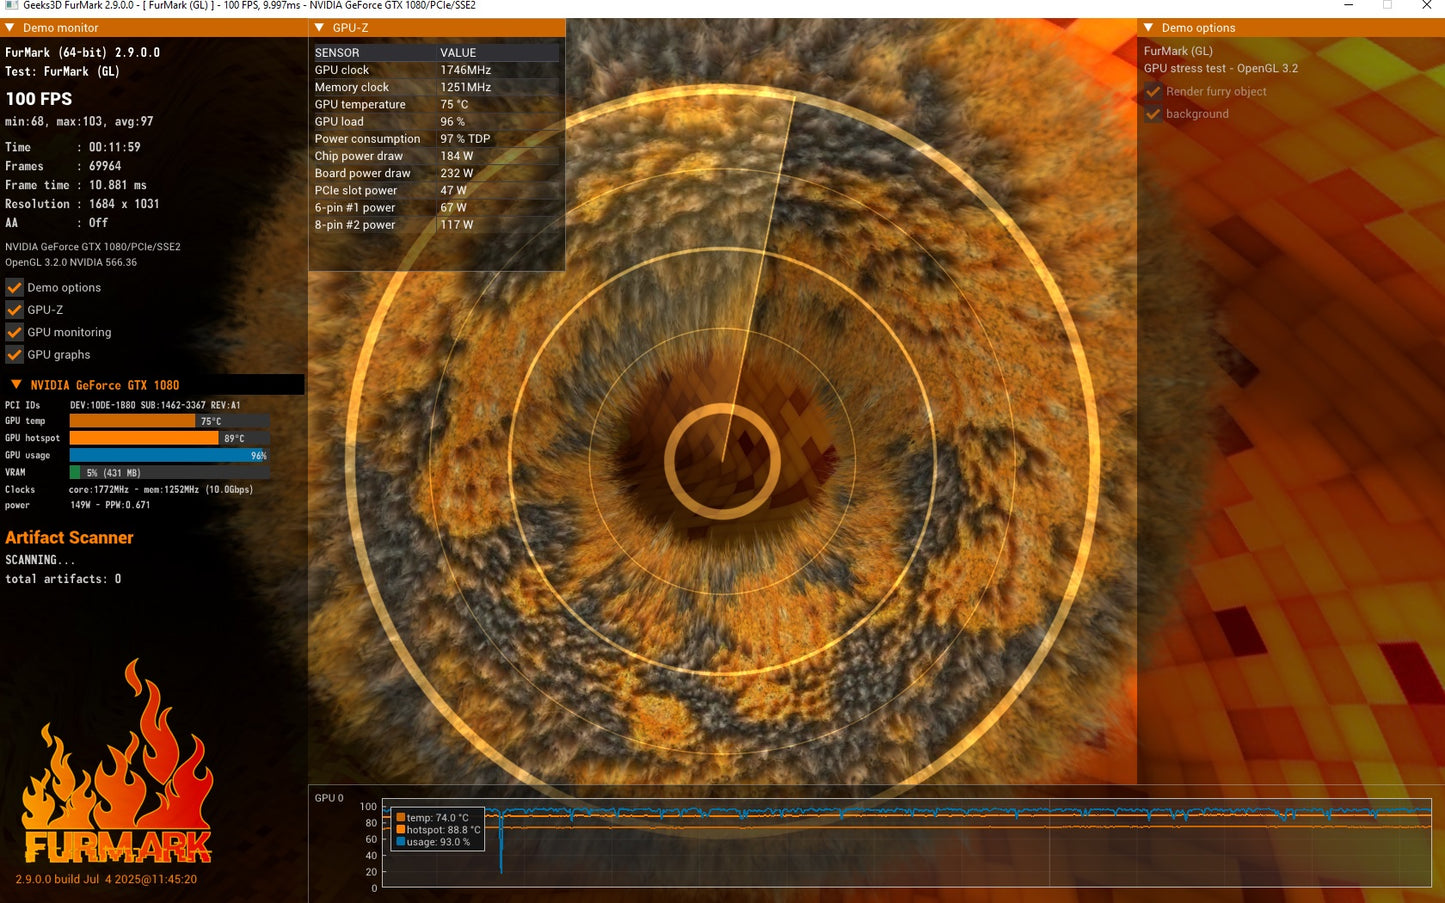Click the orange temp legend swatch

[x=401, y=818]
